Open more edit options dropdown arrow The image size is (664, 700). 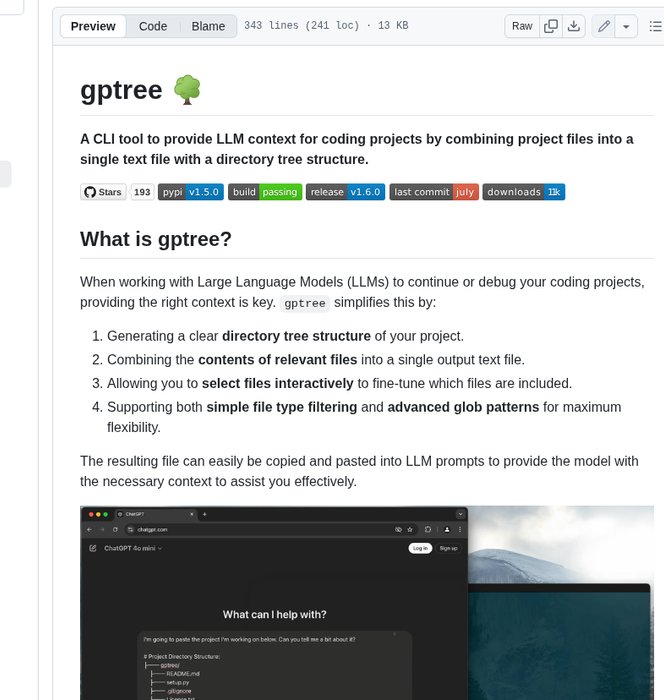point(626,26)
